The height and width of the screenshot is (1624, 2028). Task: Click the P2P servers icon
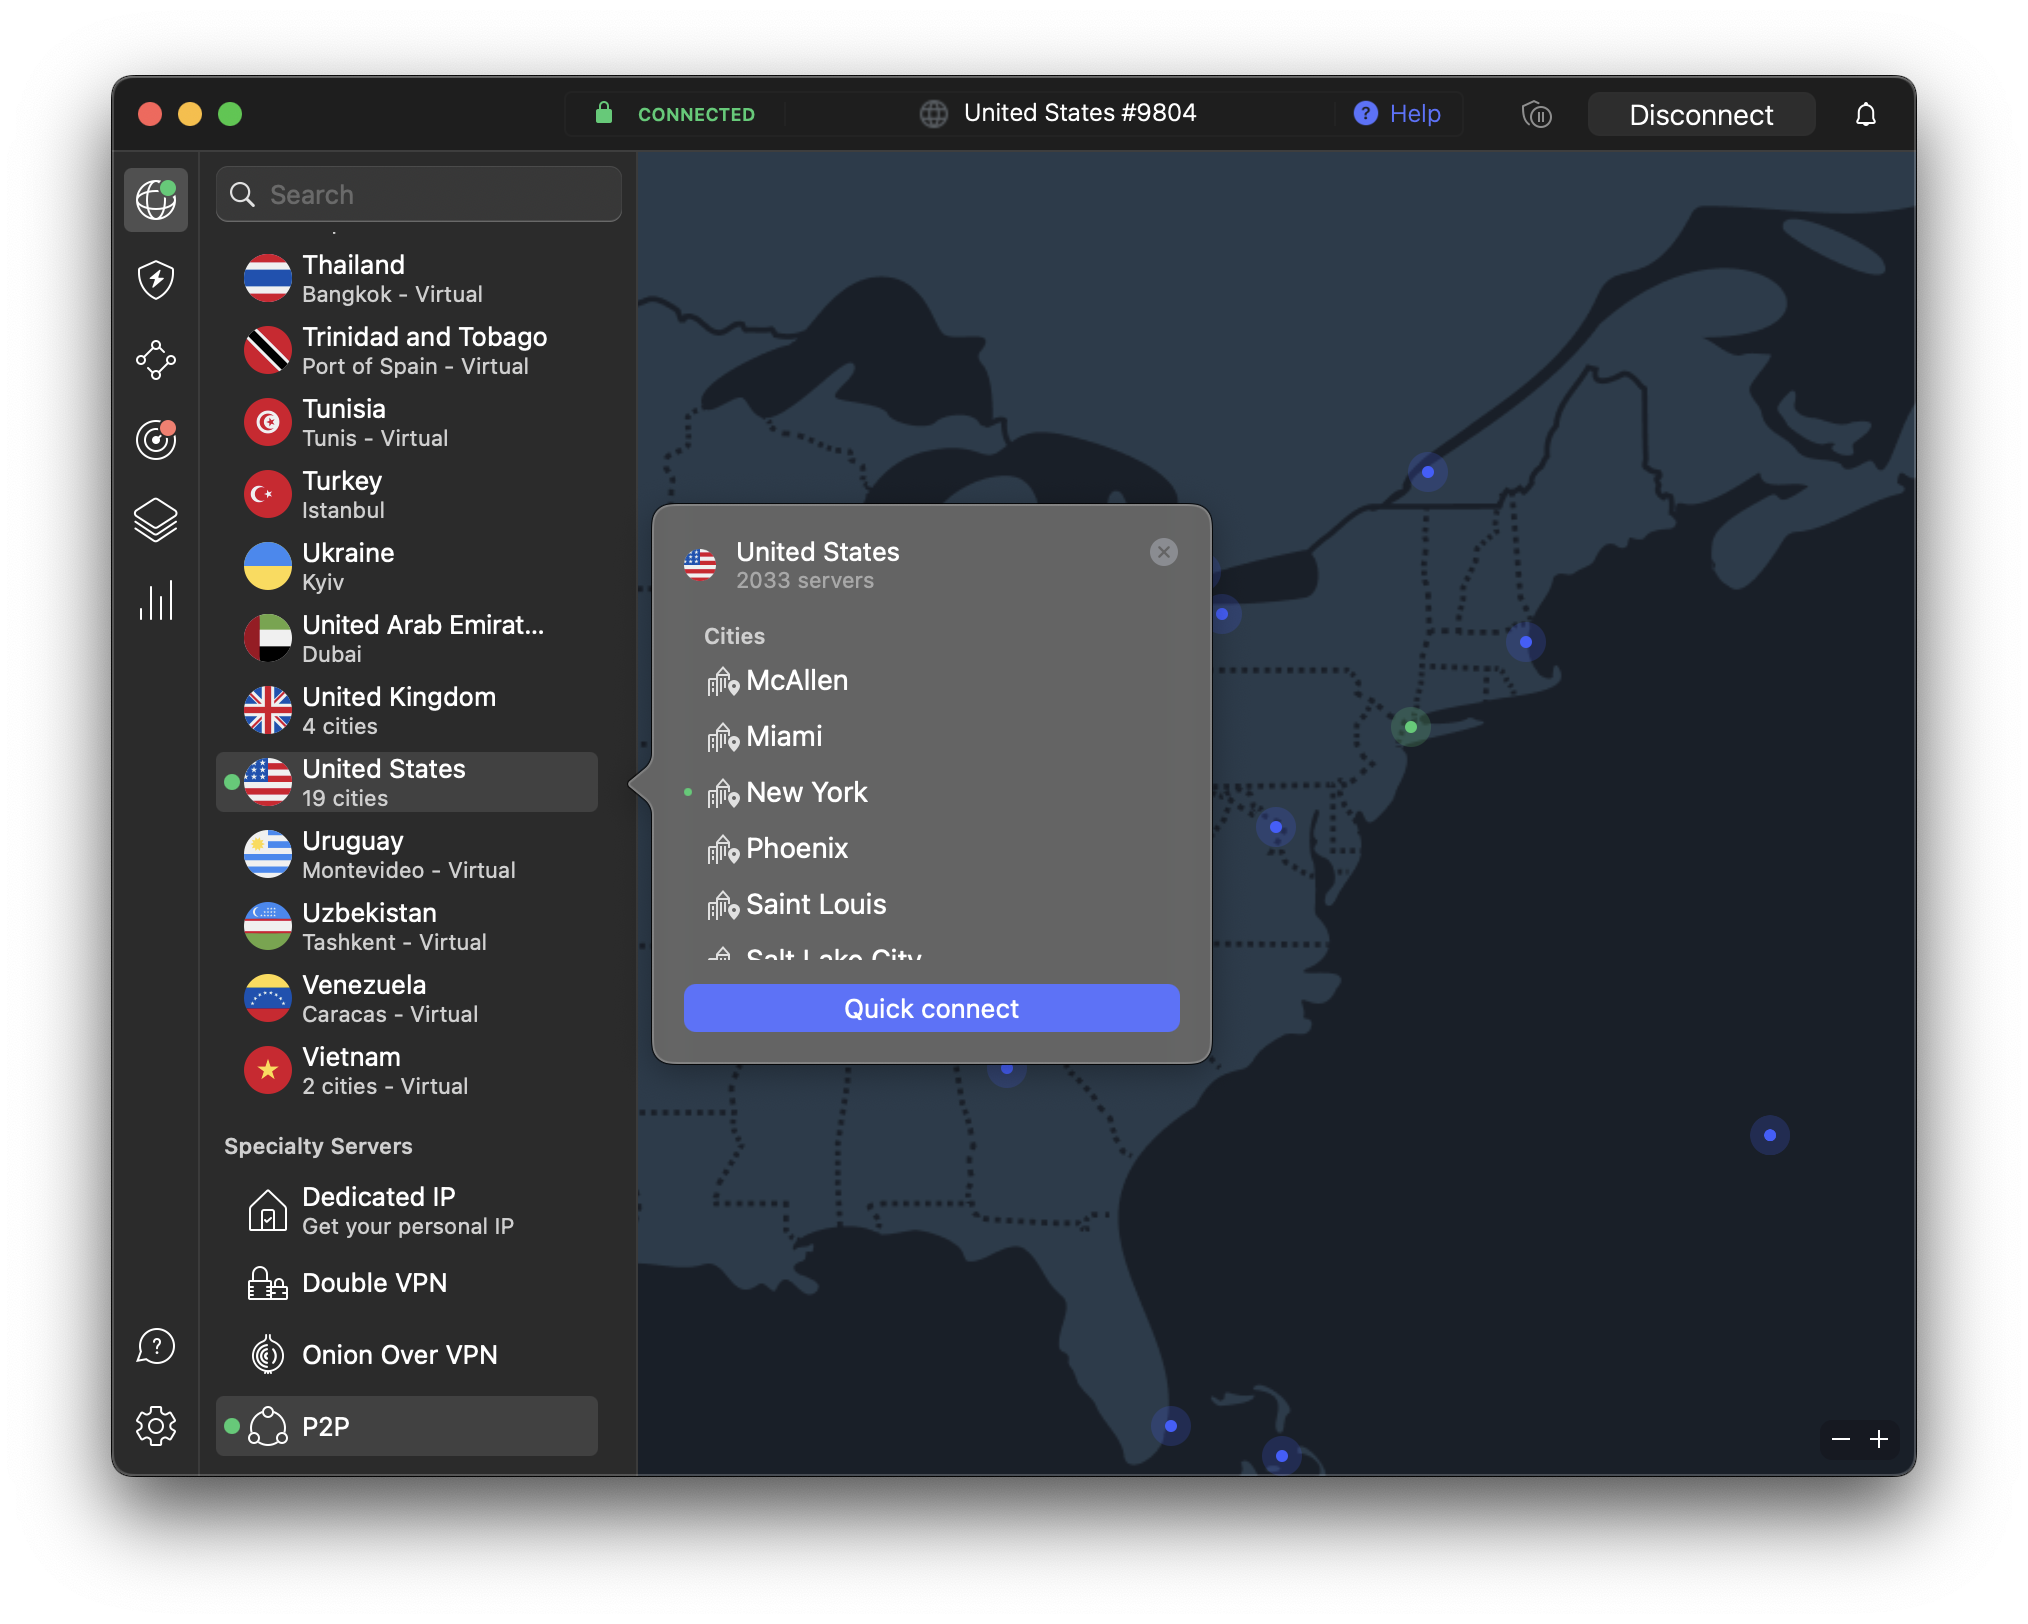(268, 1426)
